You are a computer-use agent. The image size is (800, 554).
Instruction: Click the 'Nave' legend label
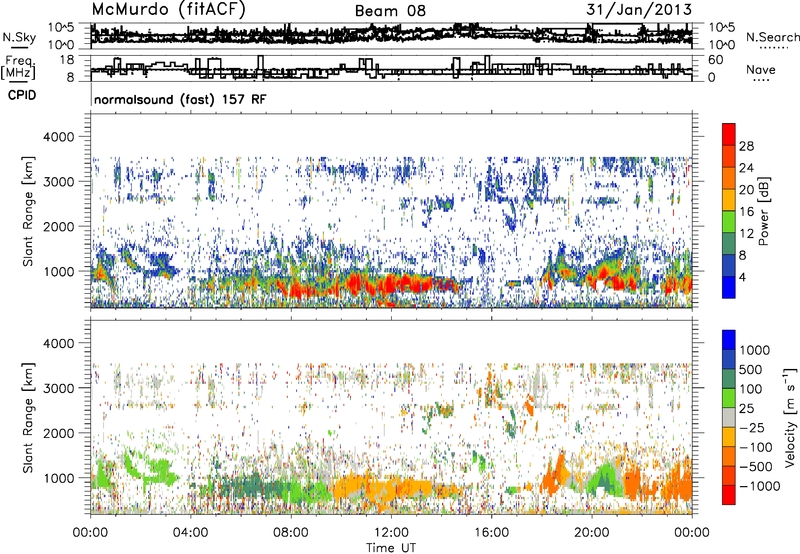tap(760, 69)
